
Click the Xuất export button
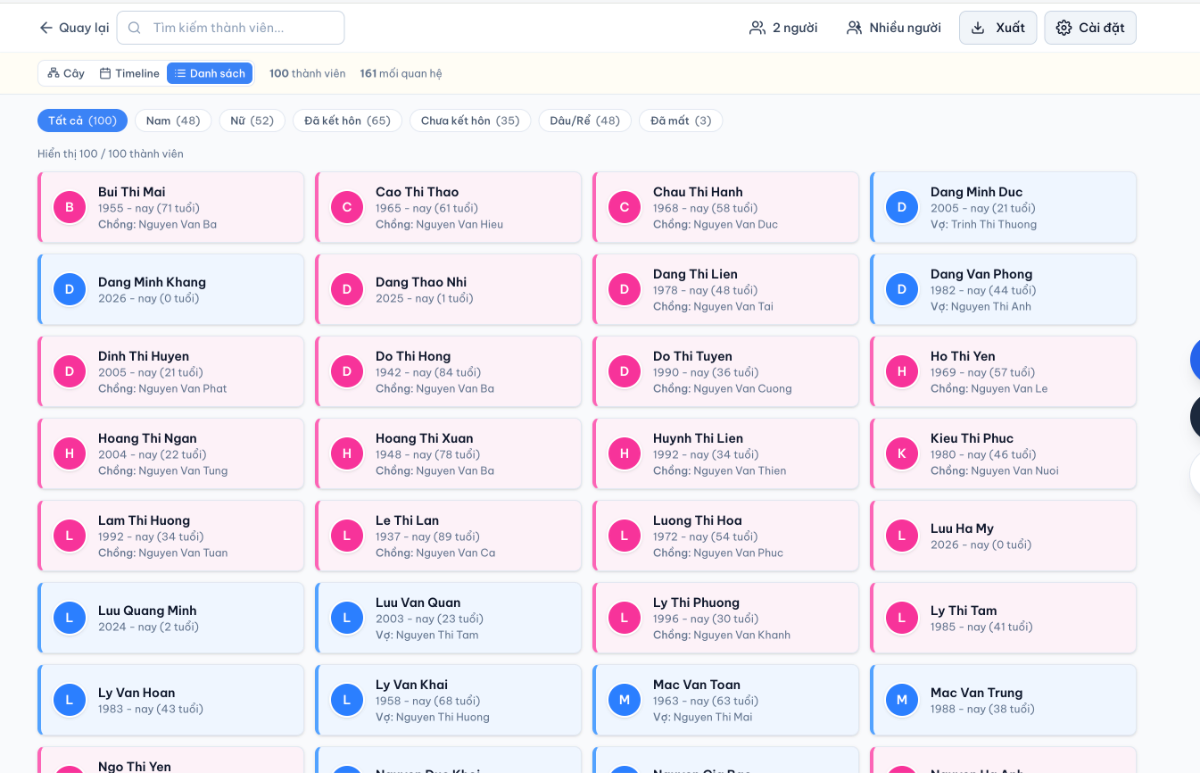point(998,28)
